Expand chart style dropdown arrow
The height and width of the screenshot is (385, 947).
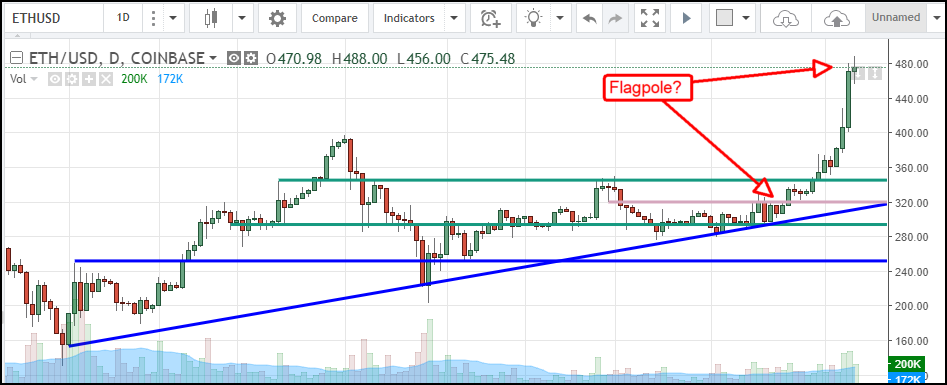(x=242, y=18)
